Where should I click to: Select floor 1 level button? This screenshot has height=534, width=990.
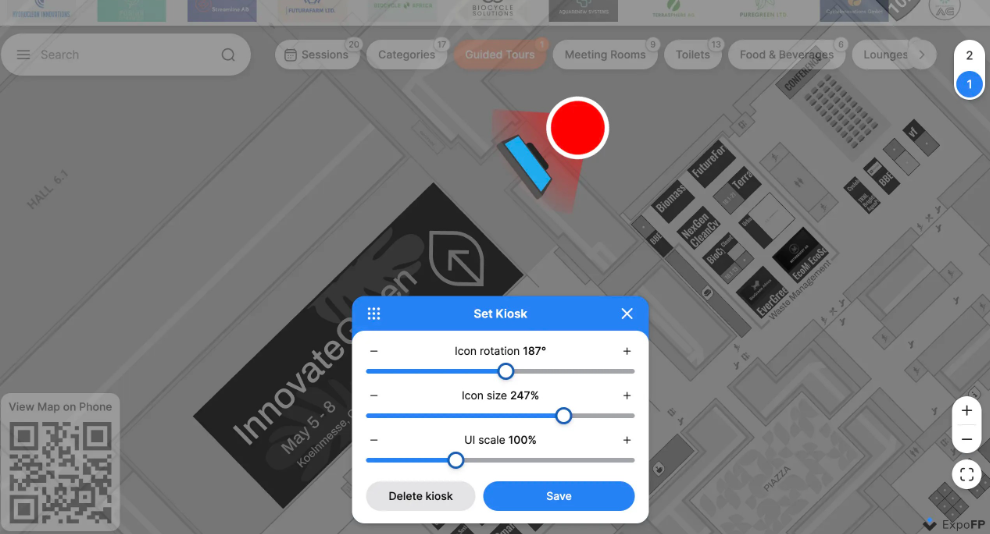[x=969, y=85]
